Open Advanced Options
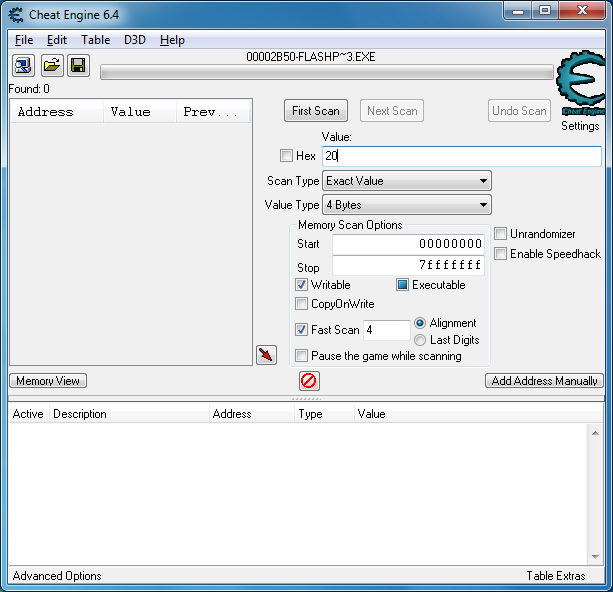Screen dimensions: 613x592 tap(57, 576)
